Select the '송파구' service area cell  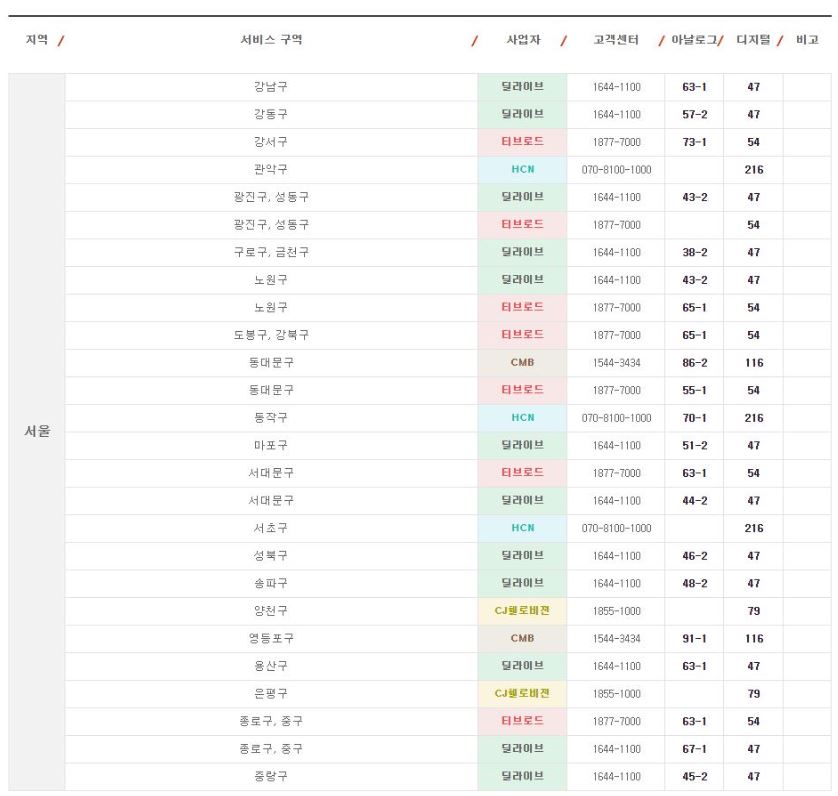(x=271, y=584)
